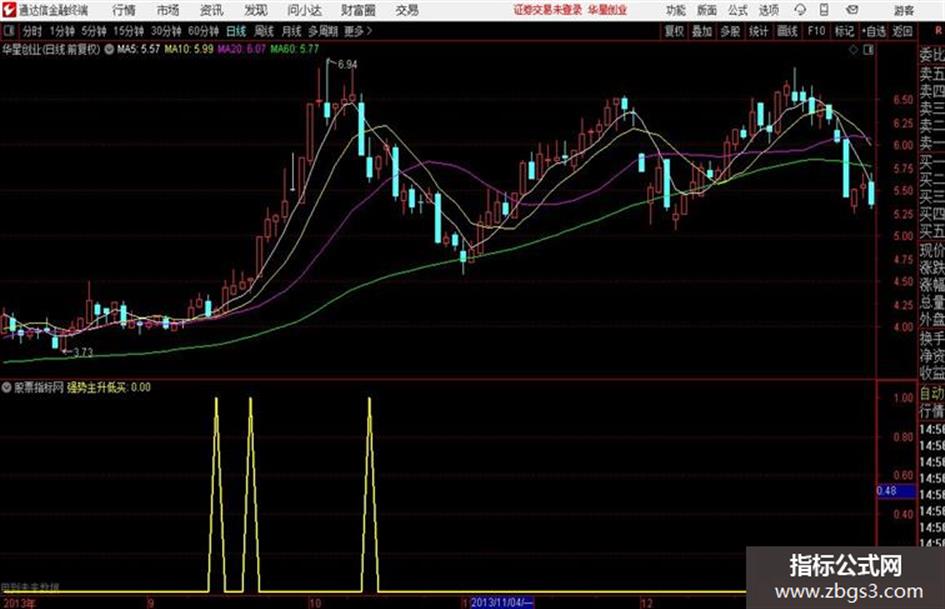
Task: Open the mail message icon
Action: pyautogui.click(x=852, y=10)
